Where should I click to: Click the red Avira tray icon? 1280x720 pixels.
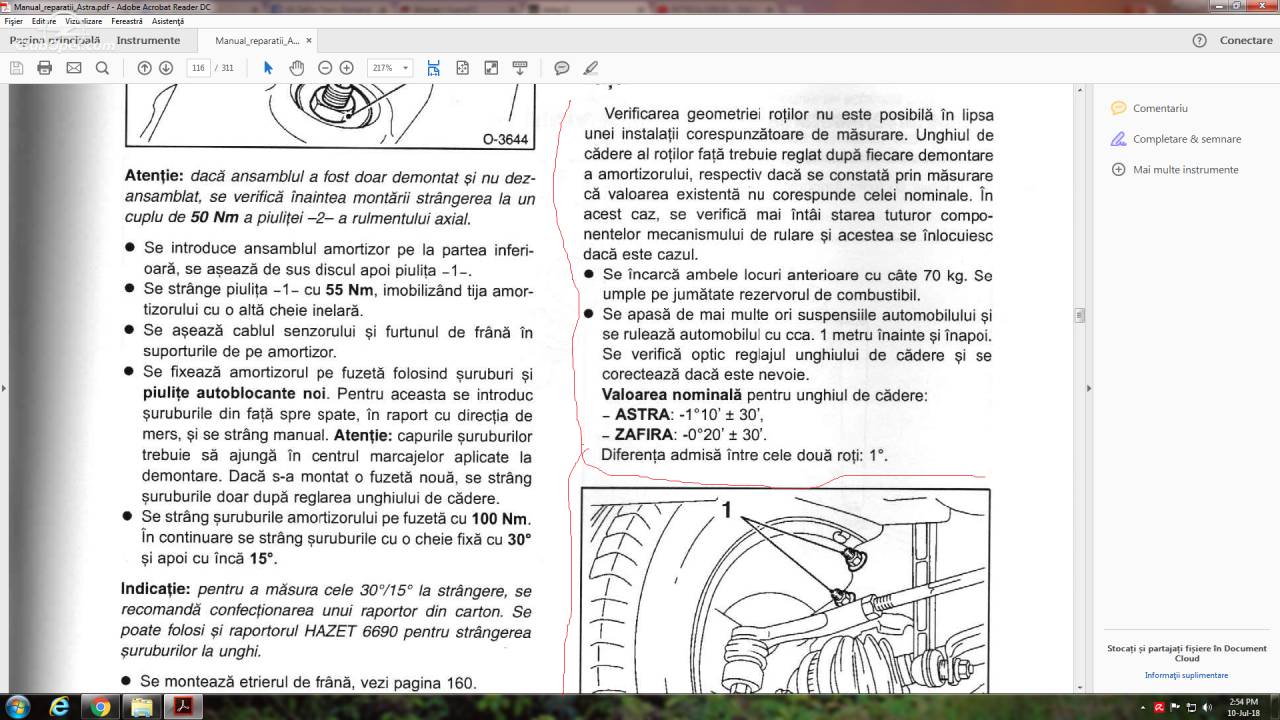click(1159, 708)
